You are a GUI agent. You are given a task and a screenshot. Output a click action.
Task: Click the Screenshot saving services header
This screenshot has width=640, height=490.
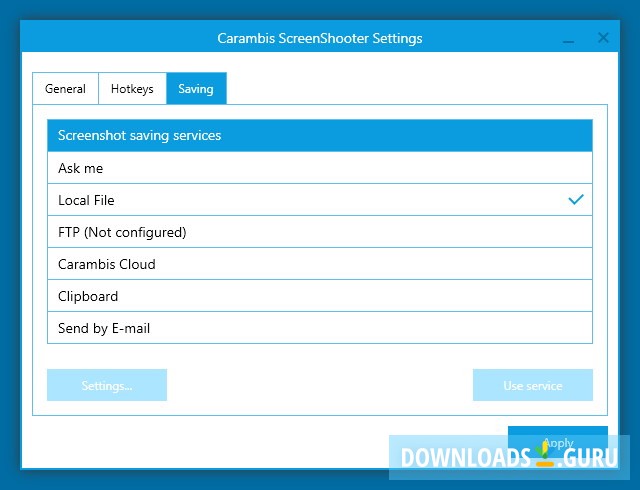320,136
